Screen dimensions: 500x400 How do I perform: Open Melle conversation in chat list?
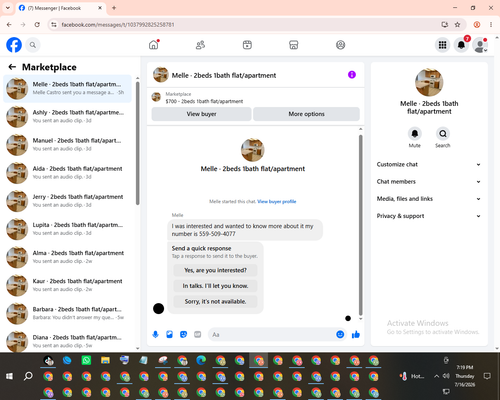(x=68, y=88)
